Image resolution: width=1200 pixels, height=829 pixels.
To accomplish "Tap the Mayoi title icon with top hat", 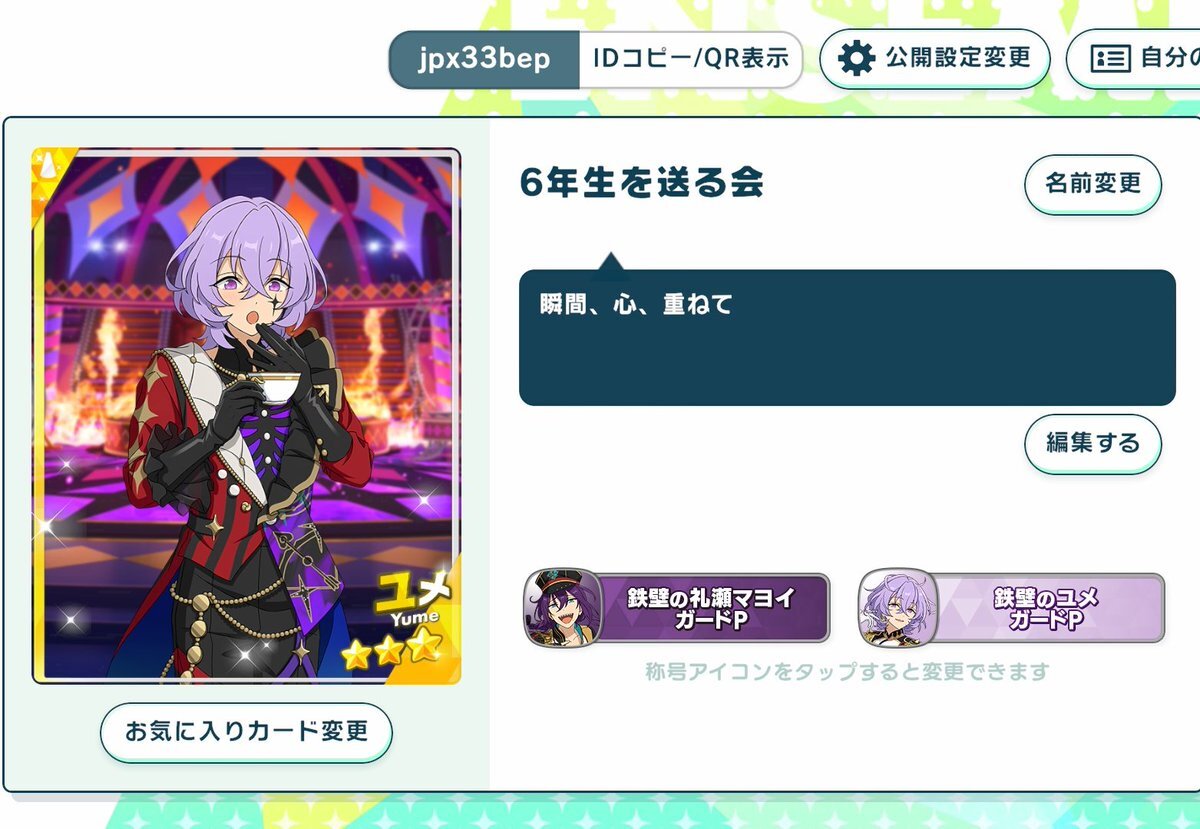I will 562,607.
